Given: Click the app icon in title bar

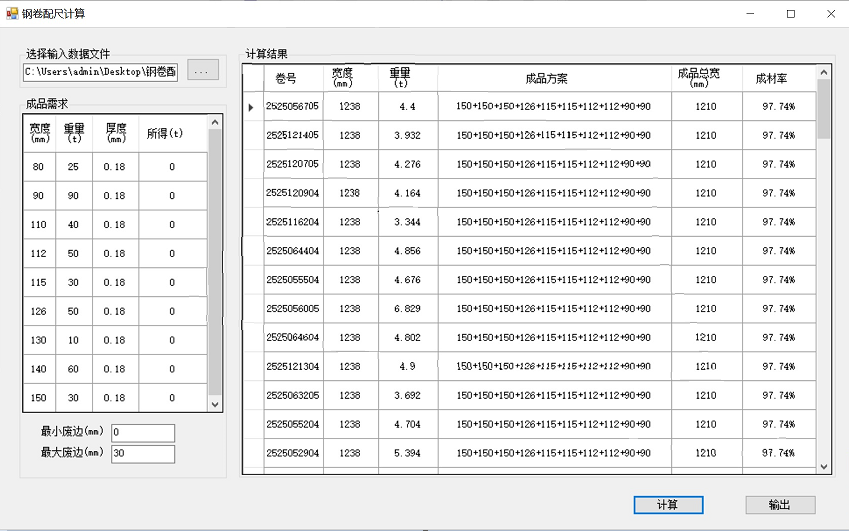Looking at the screenshot, I should 12,13.
